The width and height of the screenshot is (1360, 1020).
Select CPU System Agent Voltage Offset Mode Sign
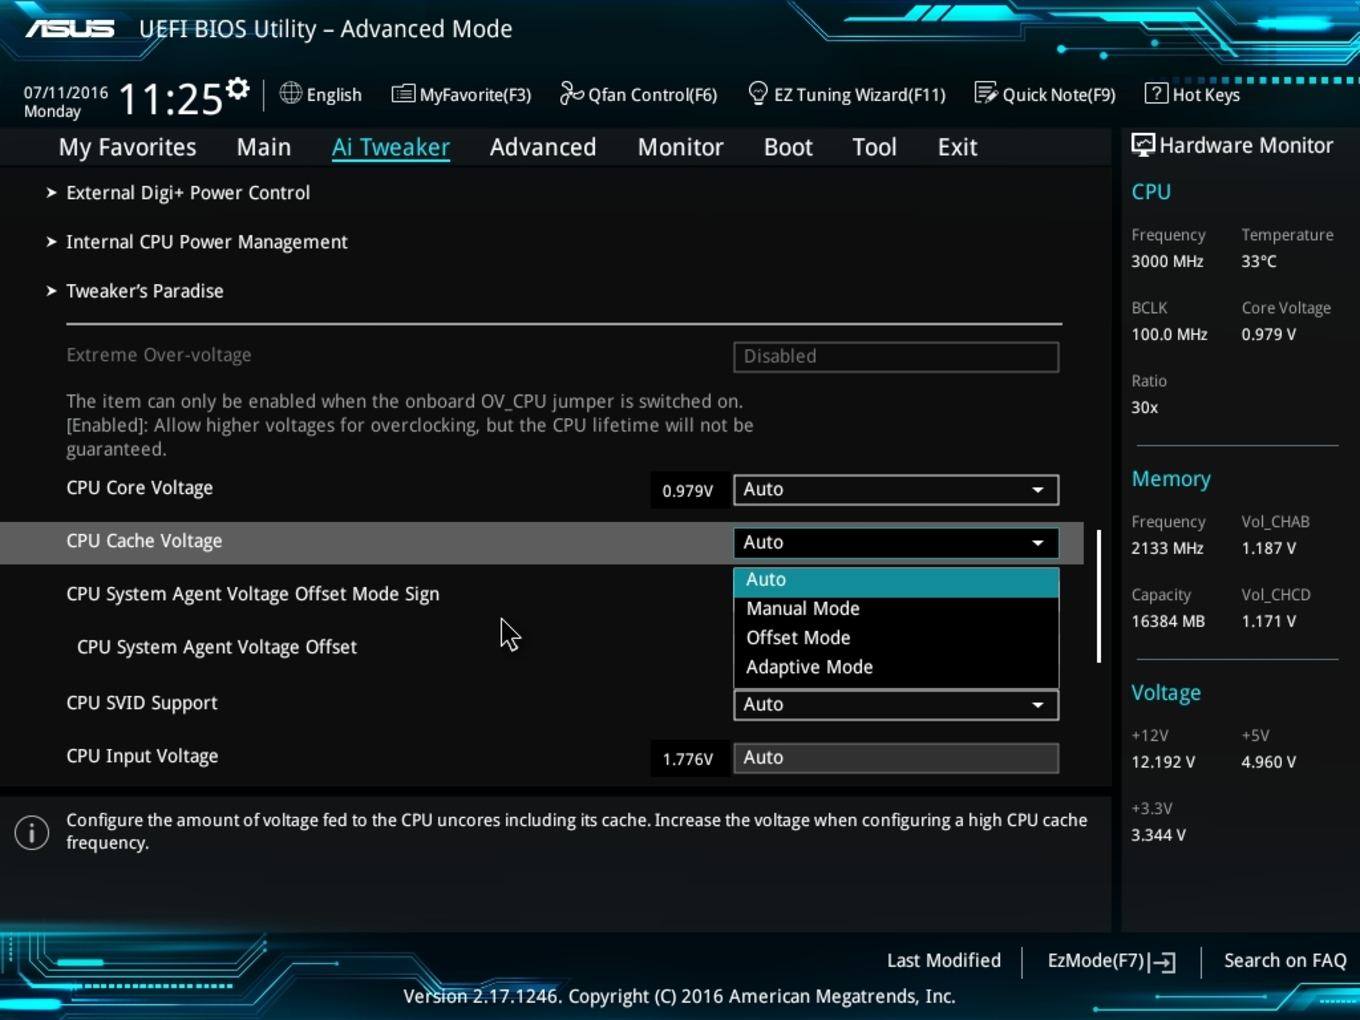pos(253,594)
